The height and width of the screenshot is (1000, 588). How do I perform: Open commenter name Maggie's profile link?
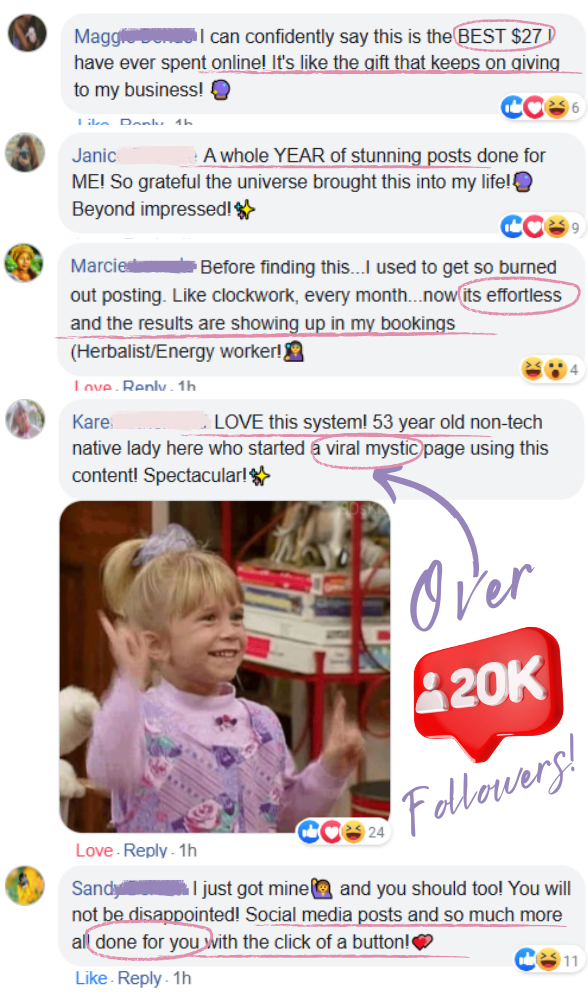coord(135,36)
